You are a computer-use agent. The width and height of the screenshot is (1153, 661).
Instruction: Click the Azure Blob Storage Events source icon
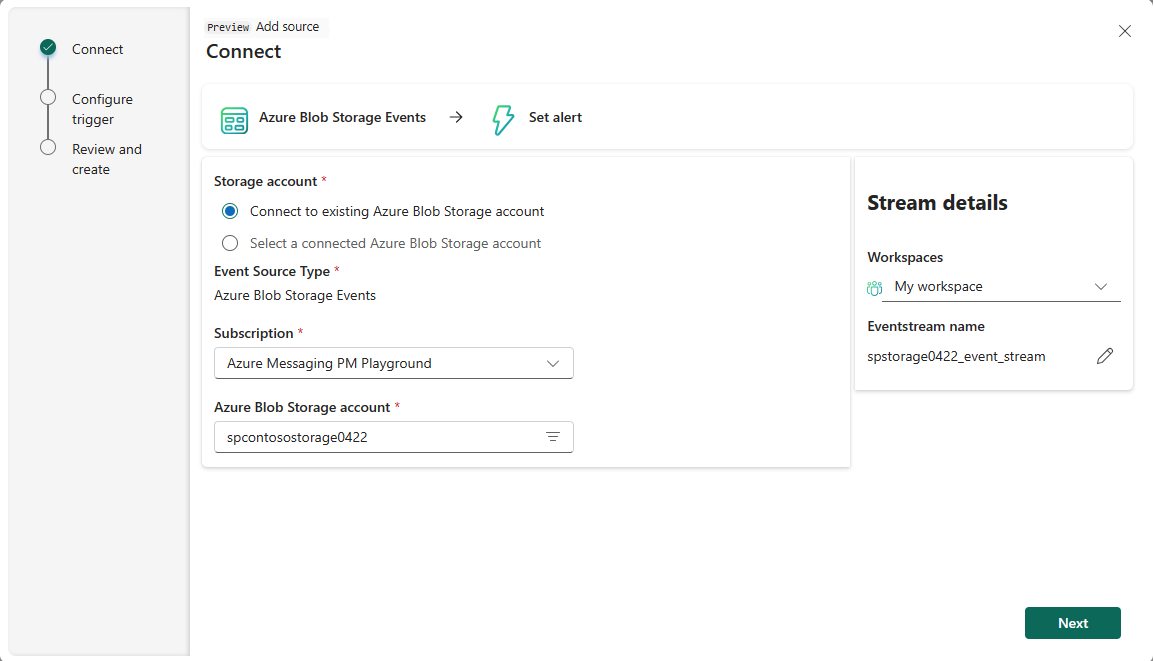(235, 120)
